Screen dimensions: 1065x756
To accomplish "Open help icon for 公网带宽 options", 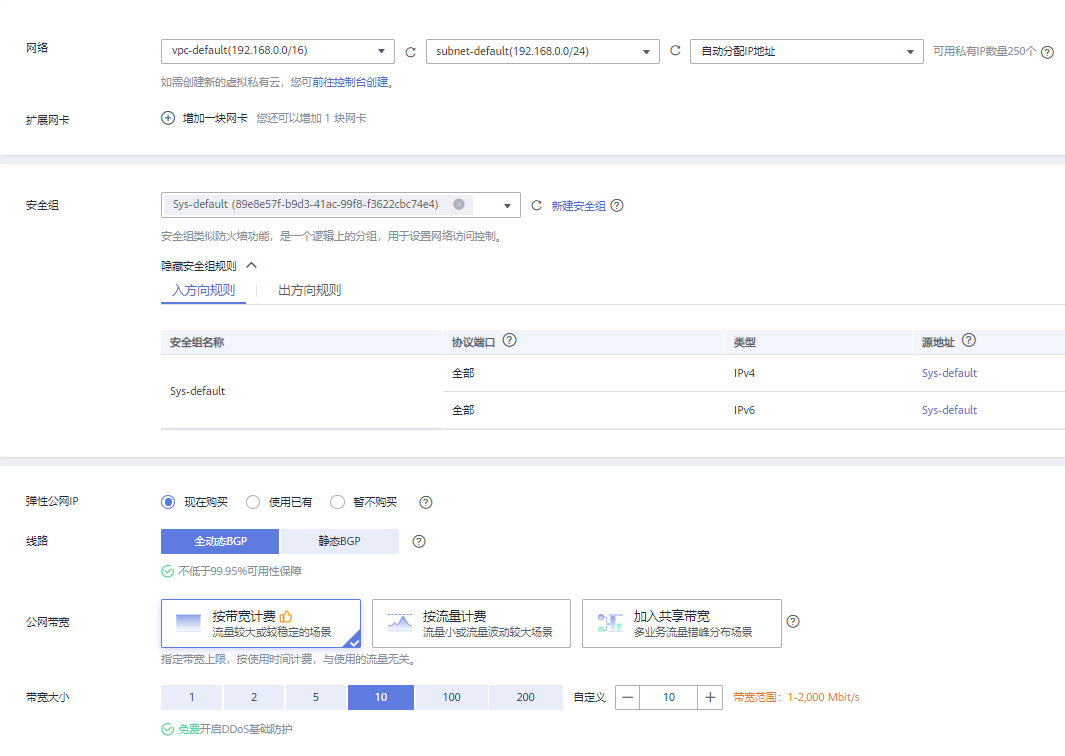I will coord(793,622).
